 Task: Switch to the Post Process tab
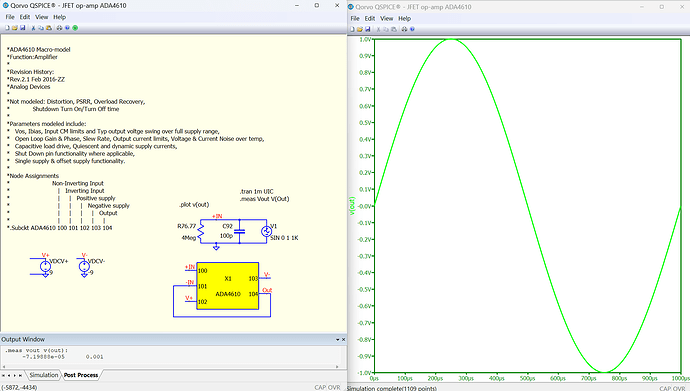(81, 375)
